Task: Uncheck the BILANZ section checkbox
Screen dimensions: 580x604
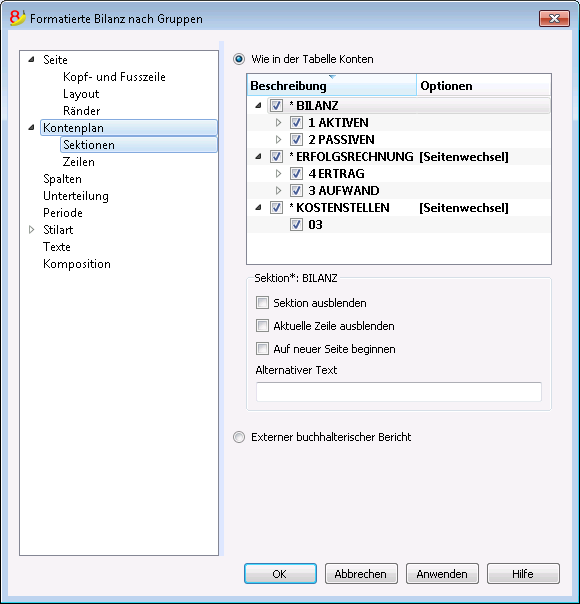Action: click(x=276, y=105)
